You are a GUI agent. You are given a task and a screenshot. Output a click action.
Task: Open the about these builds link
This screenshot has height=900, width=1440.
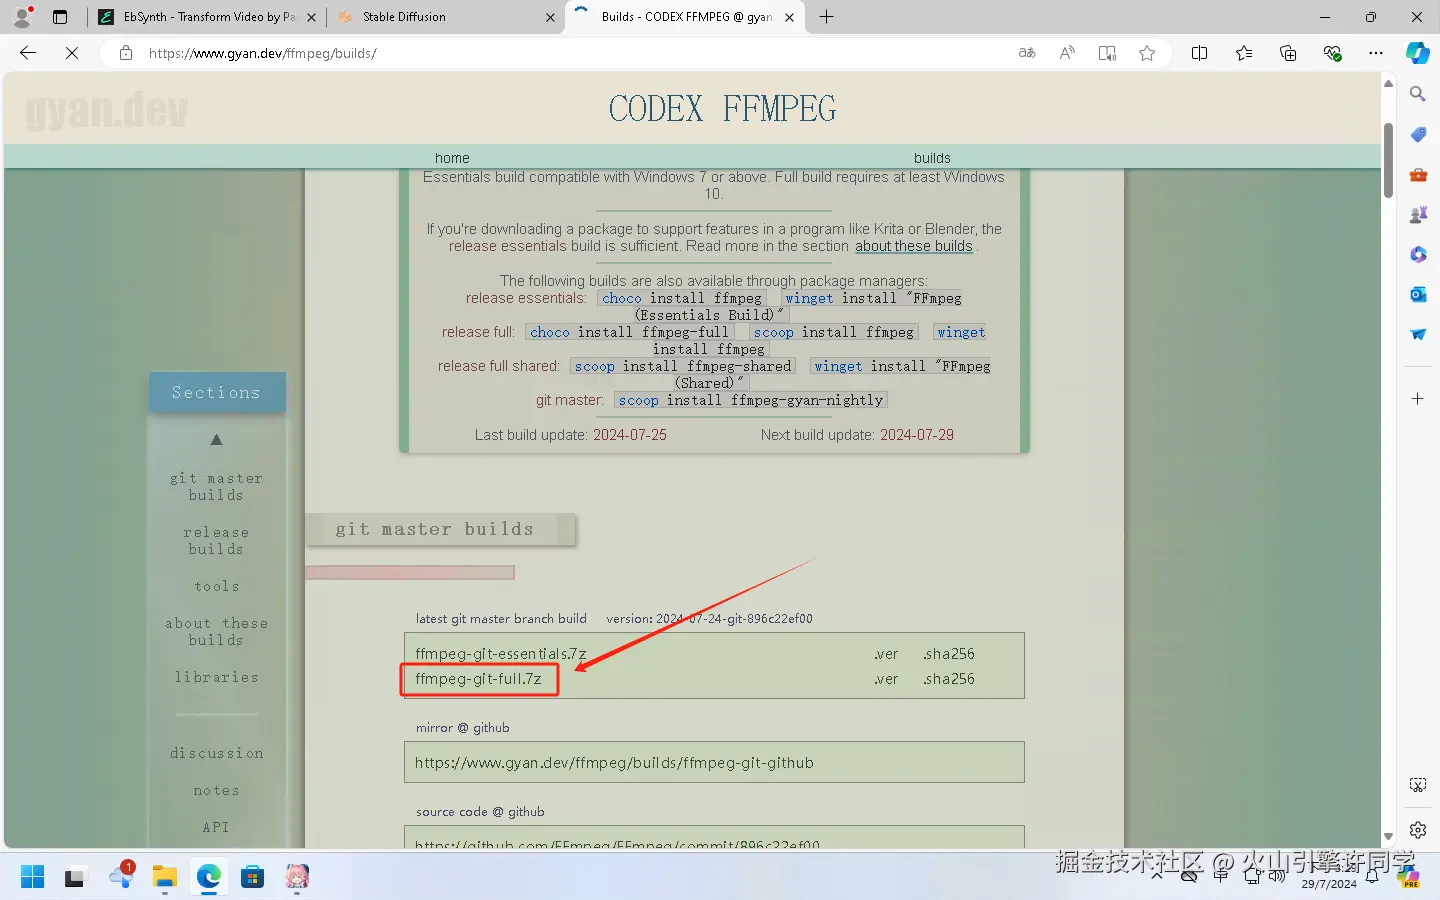point(914,246)
